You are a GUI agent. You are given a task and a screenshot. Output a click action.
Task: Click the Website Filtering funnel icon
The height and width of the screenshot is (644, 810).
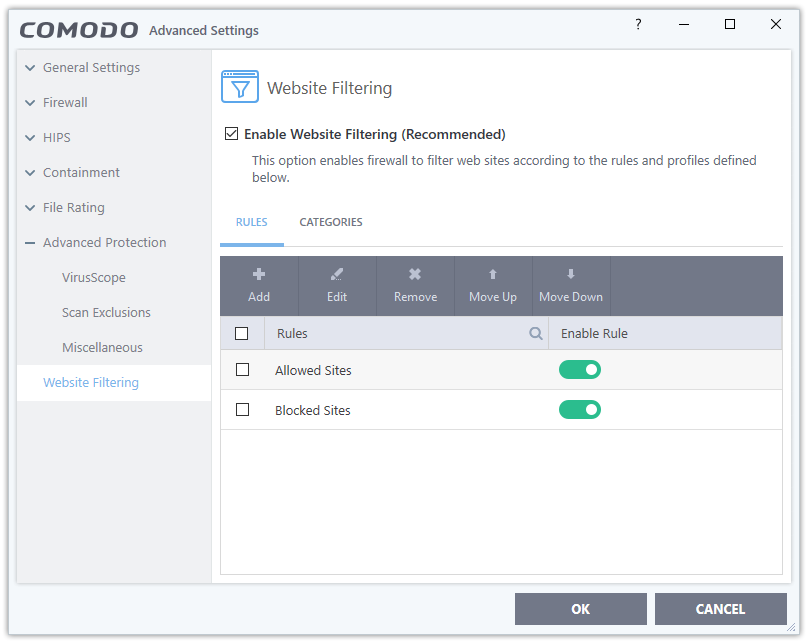(239, 88)
